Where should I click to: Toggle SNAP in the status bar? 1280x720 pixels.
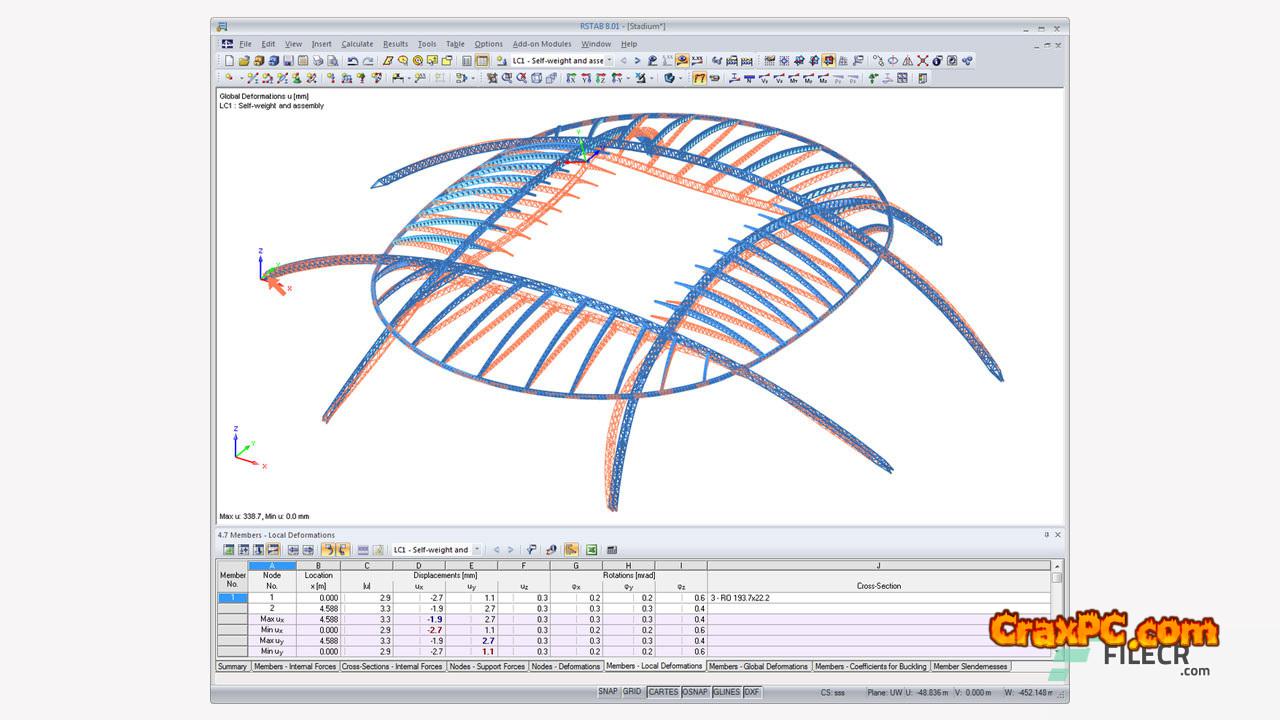click(x=608, y=692)
